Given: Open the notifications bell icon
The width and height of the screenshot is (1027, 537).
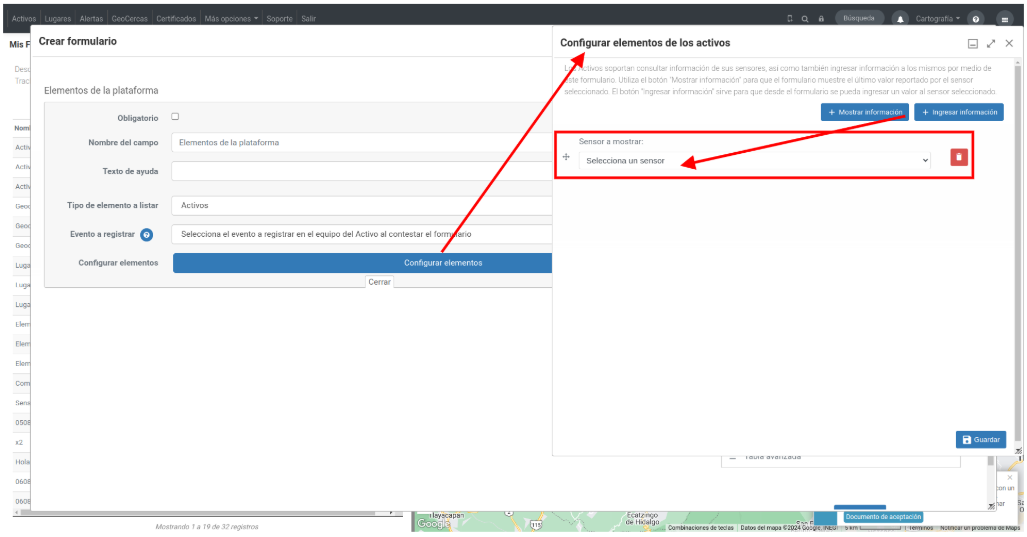Looking at the screenshot, I should click(x=901, y=19).
